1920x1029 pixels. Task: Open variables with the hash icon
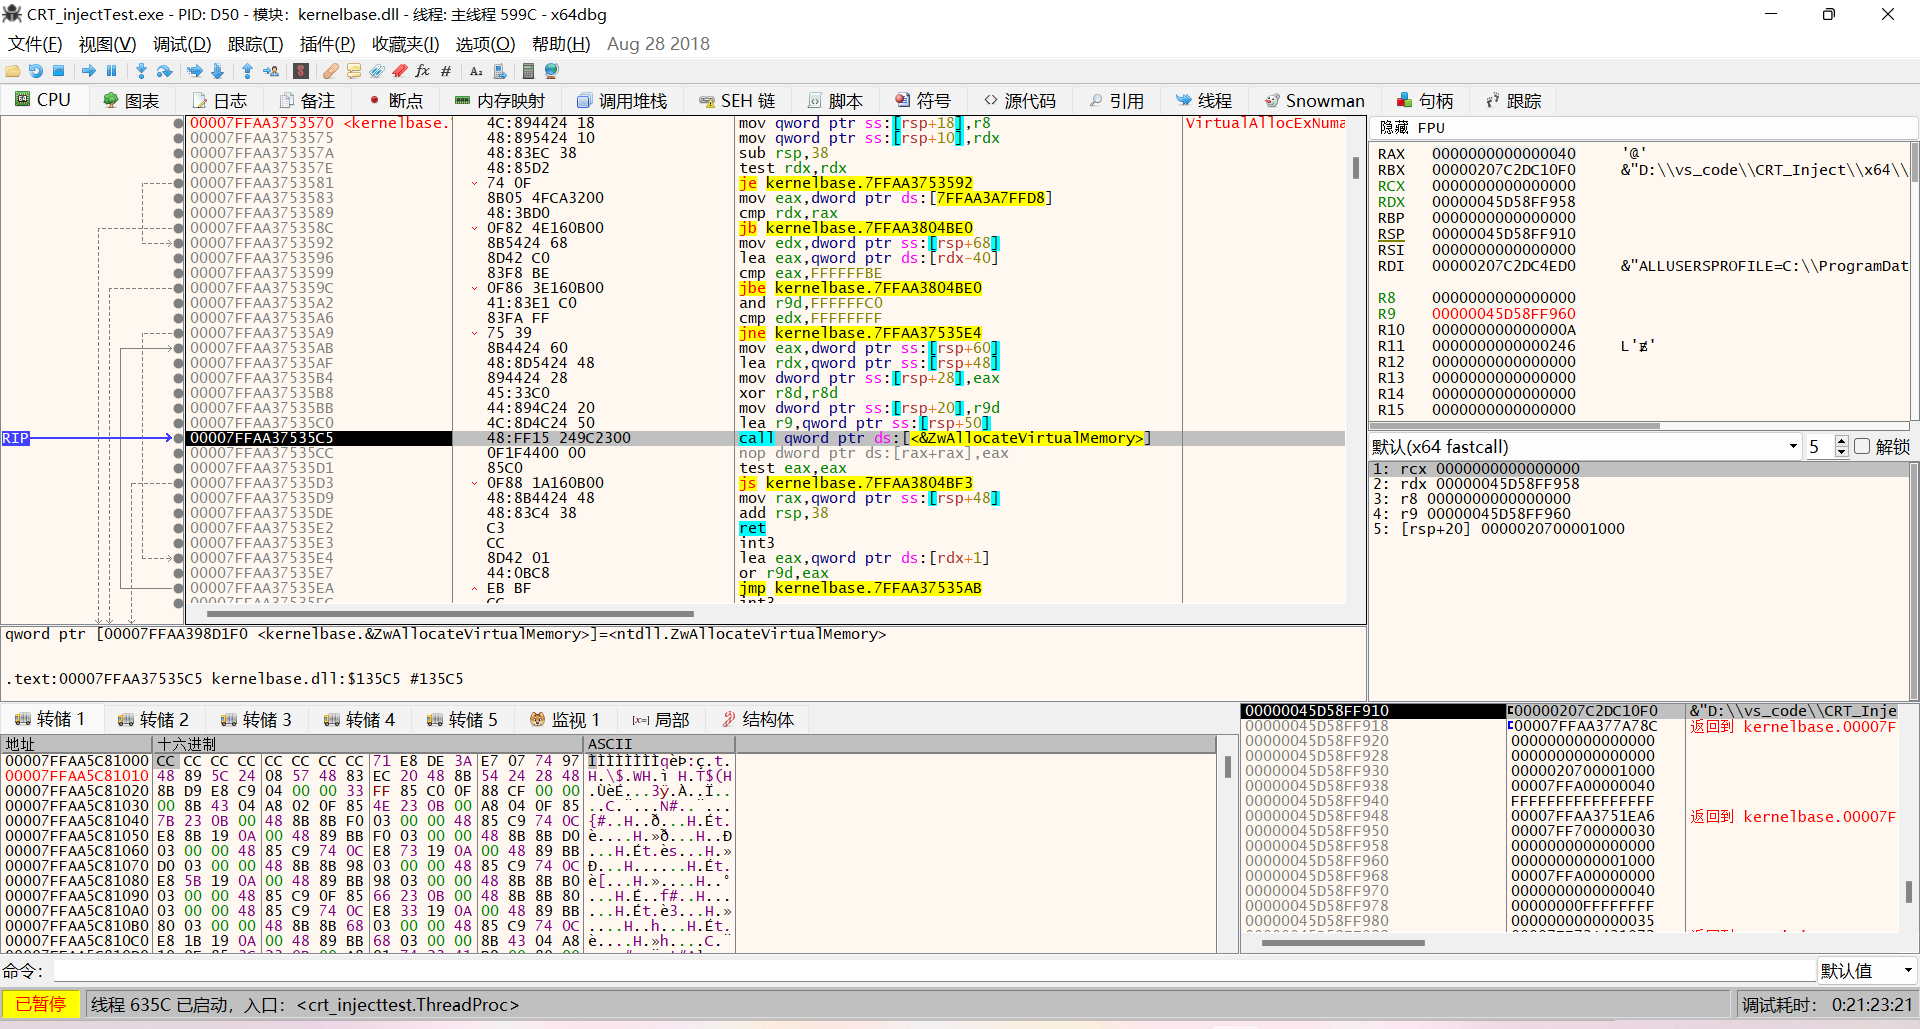tap(446, 71)
